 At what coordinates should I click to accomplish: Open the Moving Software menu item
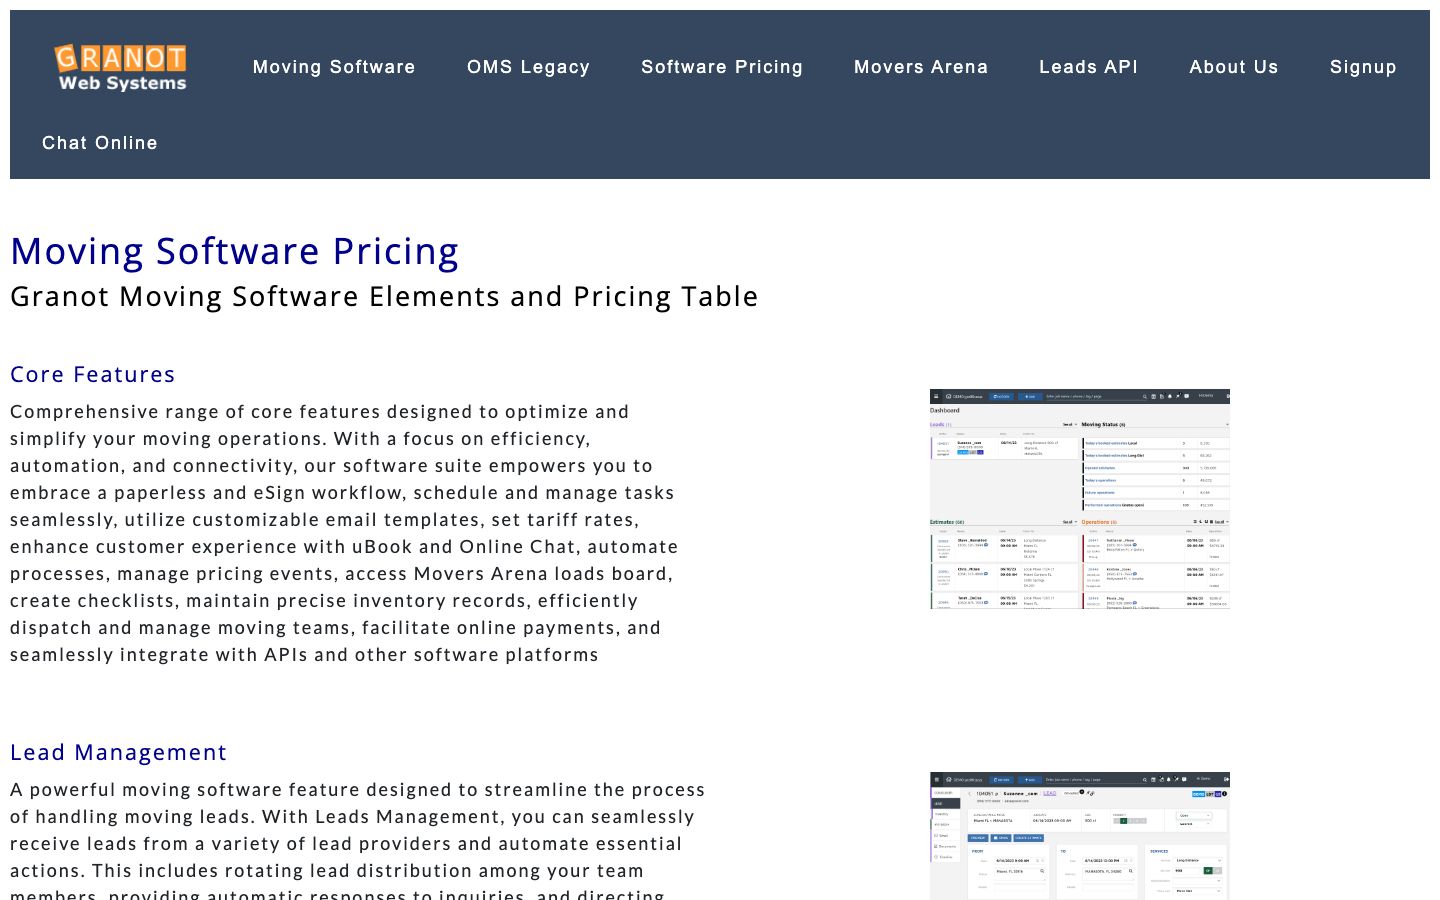tap(334, 67)
